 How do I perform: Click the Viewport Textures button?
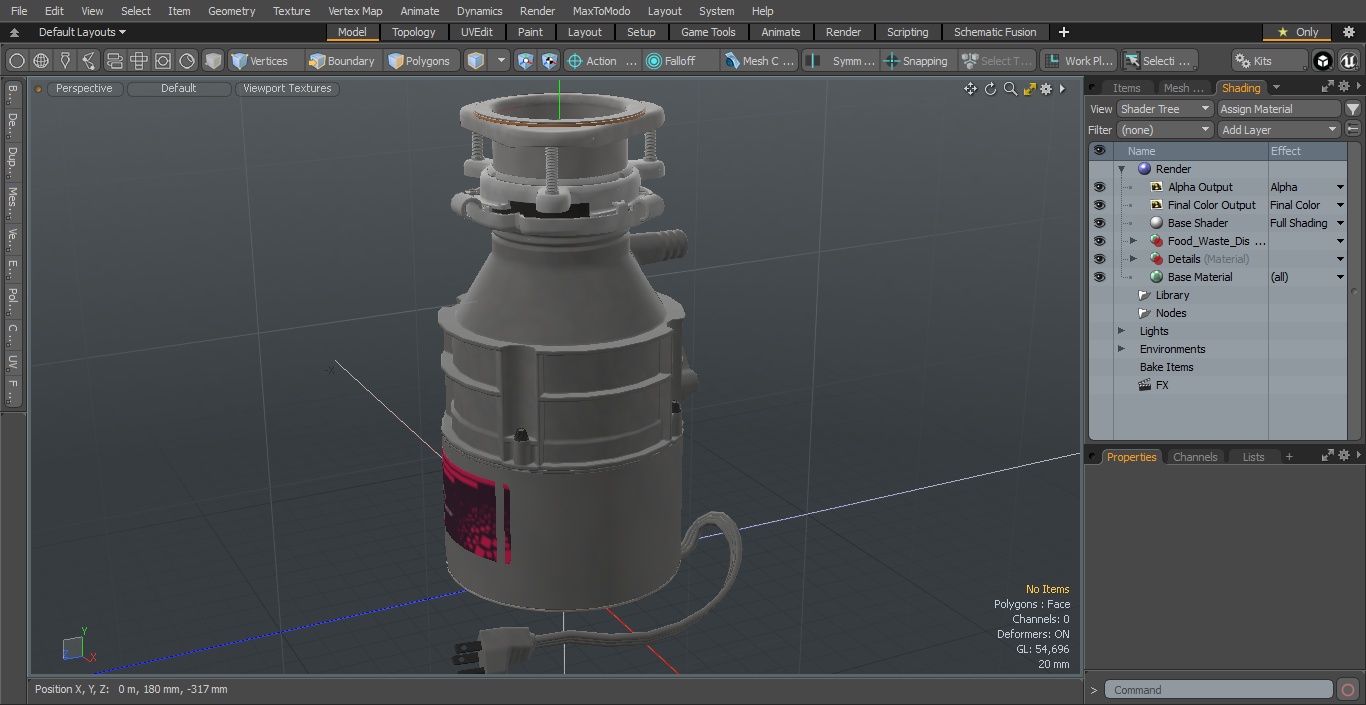coord(287,88)
